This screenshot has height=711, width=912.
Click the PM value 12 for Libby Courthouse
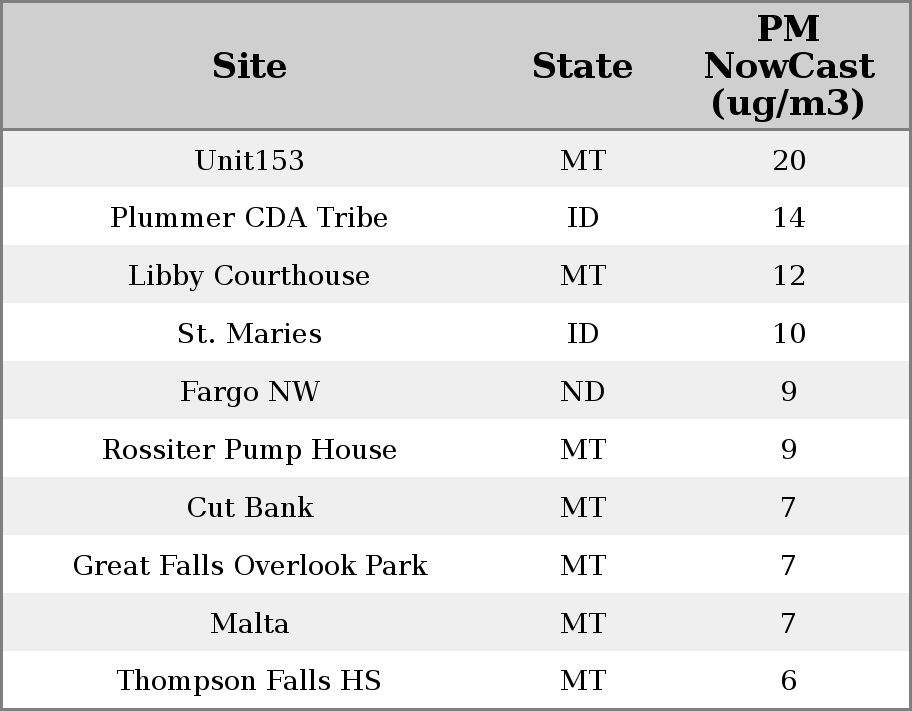[788, 276]
